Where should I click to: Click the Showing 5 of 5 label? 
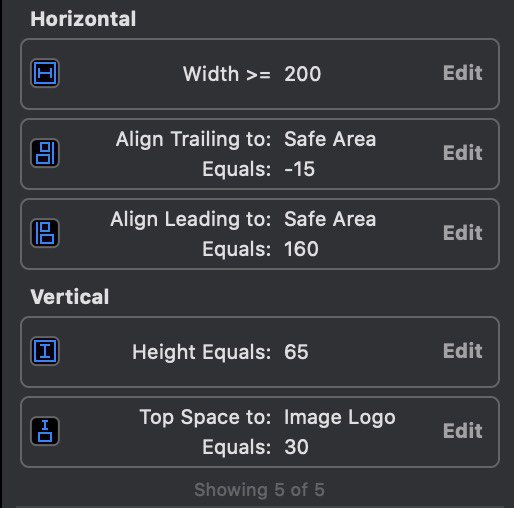click(259, 490)
